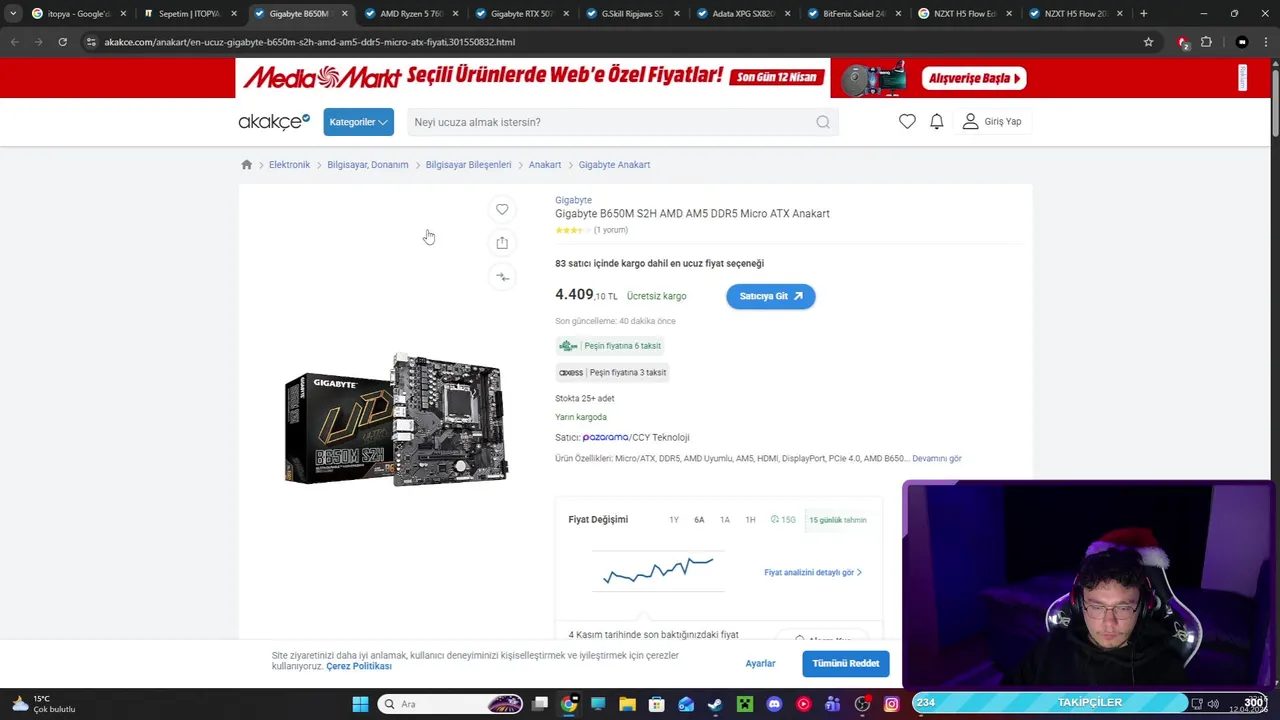Switch to the Sepetim ITOPYA tab
The image size is (1280, 720).
click(x=189, y=14)
